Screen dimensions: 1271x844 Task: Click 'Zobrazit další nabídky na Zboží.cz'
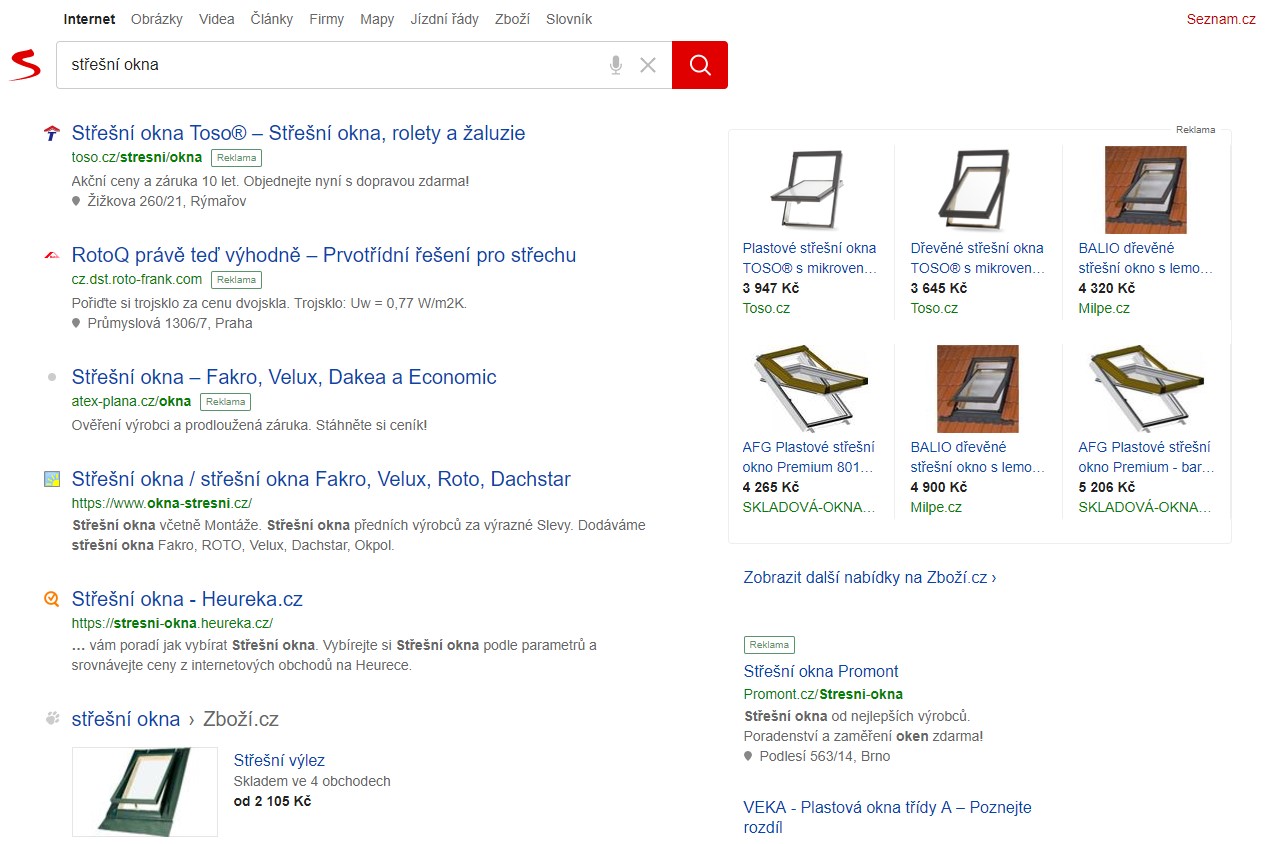point(870,578)
